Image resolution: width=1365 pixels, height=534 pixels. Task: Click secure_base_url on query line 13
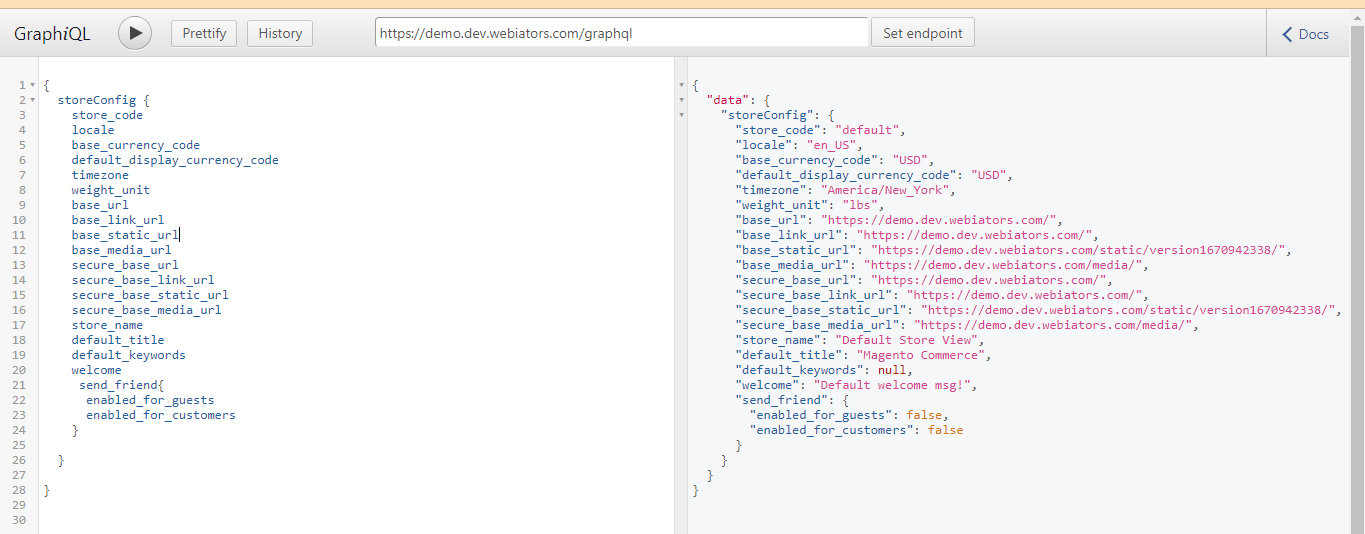125,265
